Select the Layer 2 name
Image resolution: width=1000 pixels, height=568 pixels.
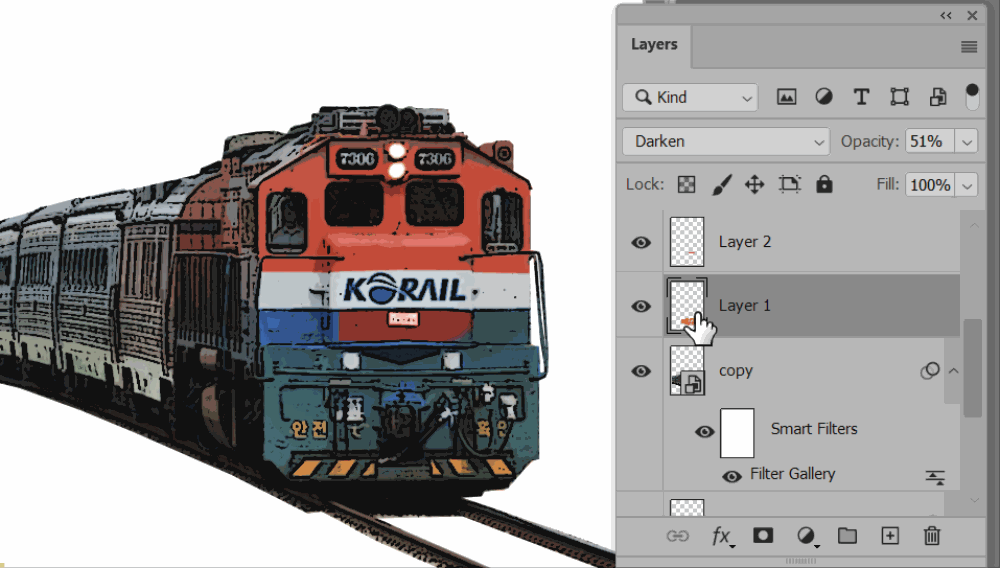[x=745, y=242]
